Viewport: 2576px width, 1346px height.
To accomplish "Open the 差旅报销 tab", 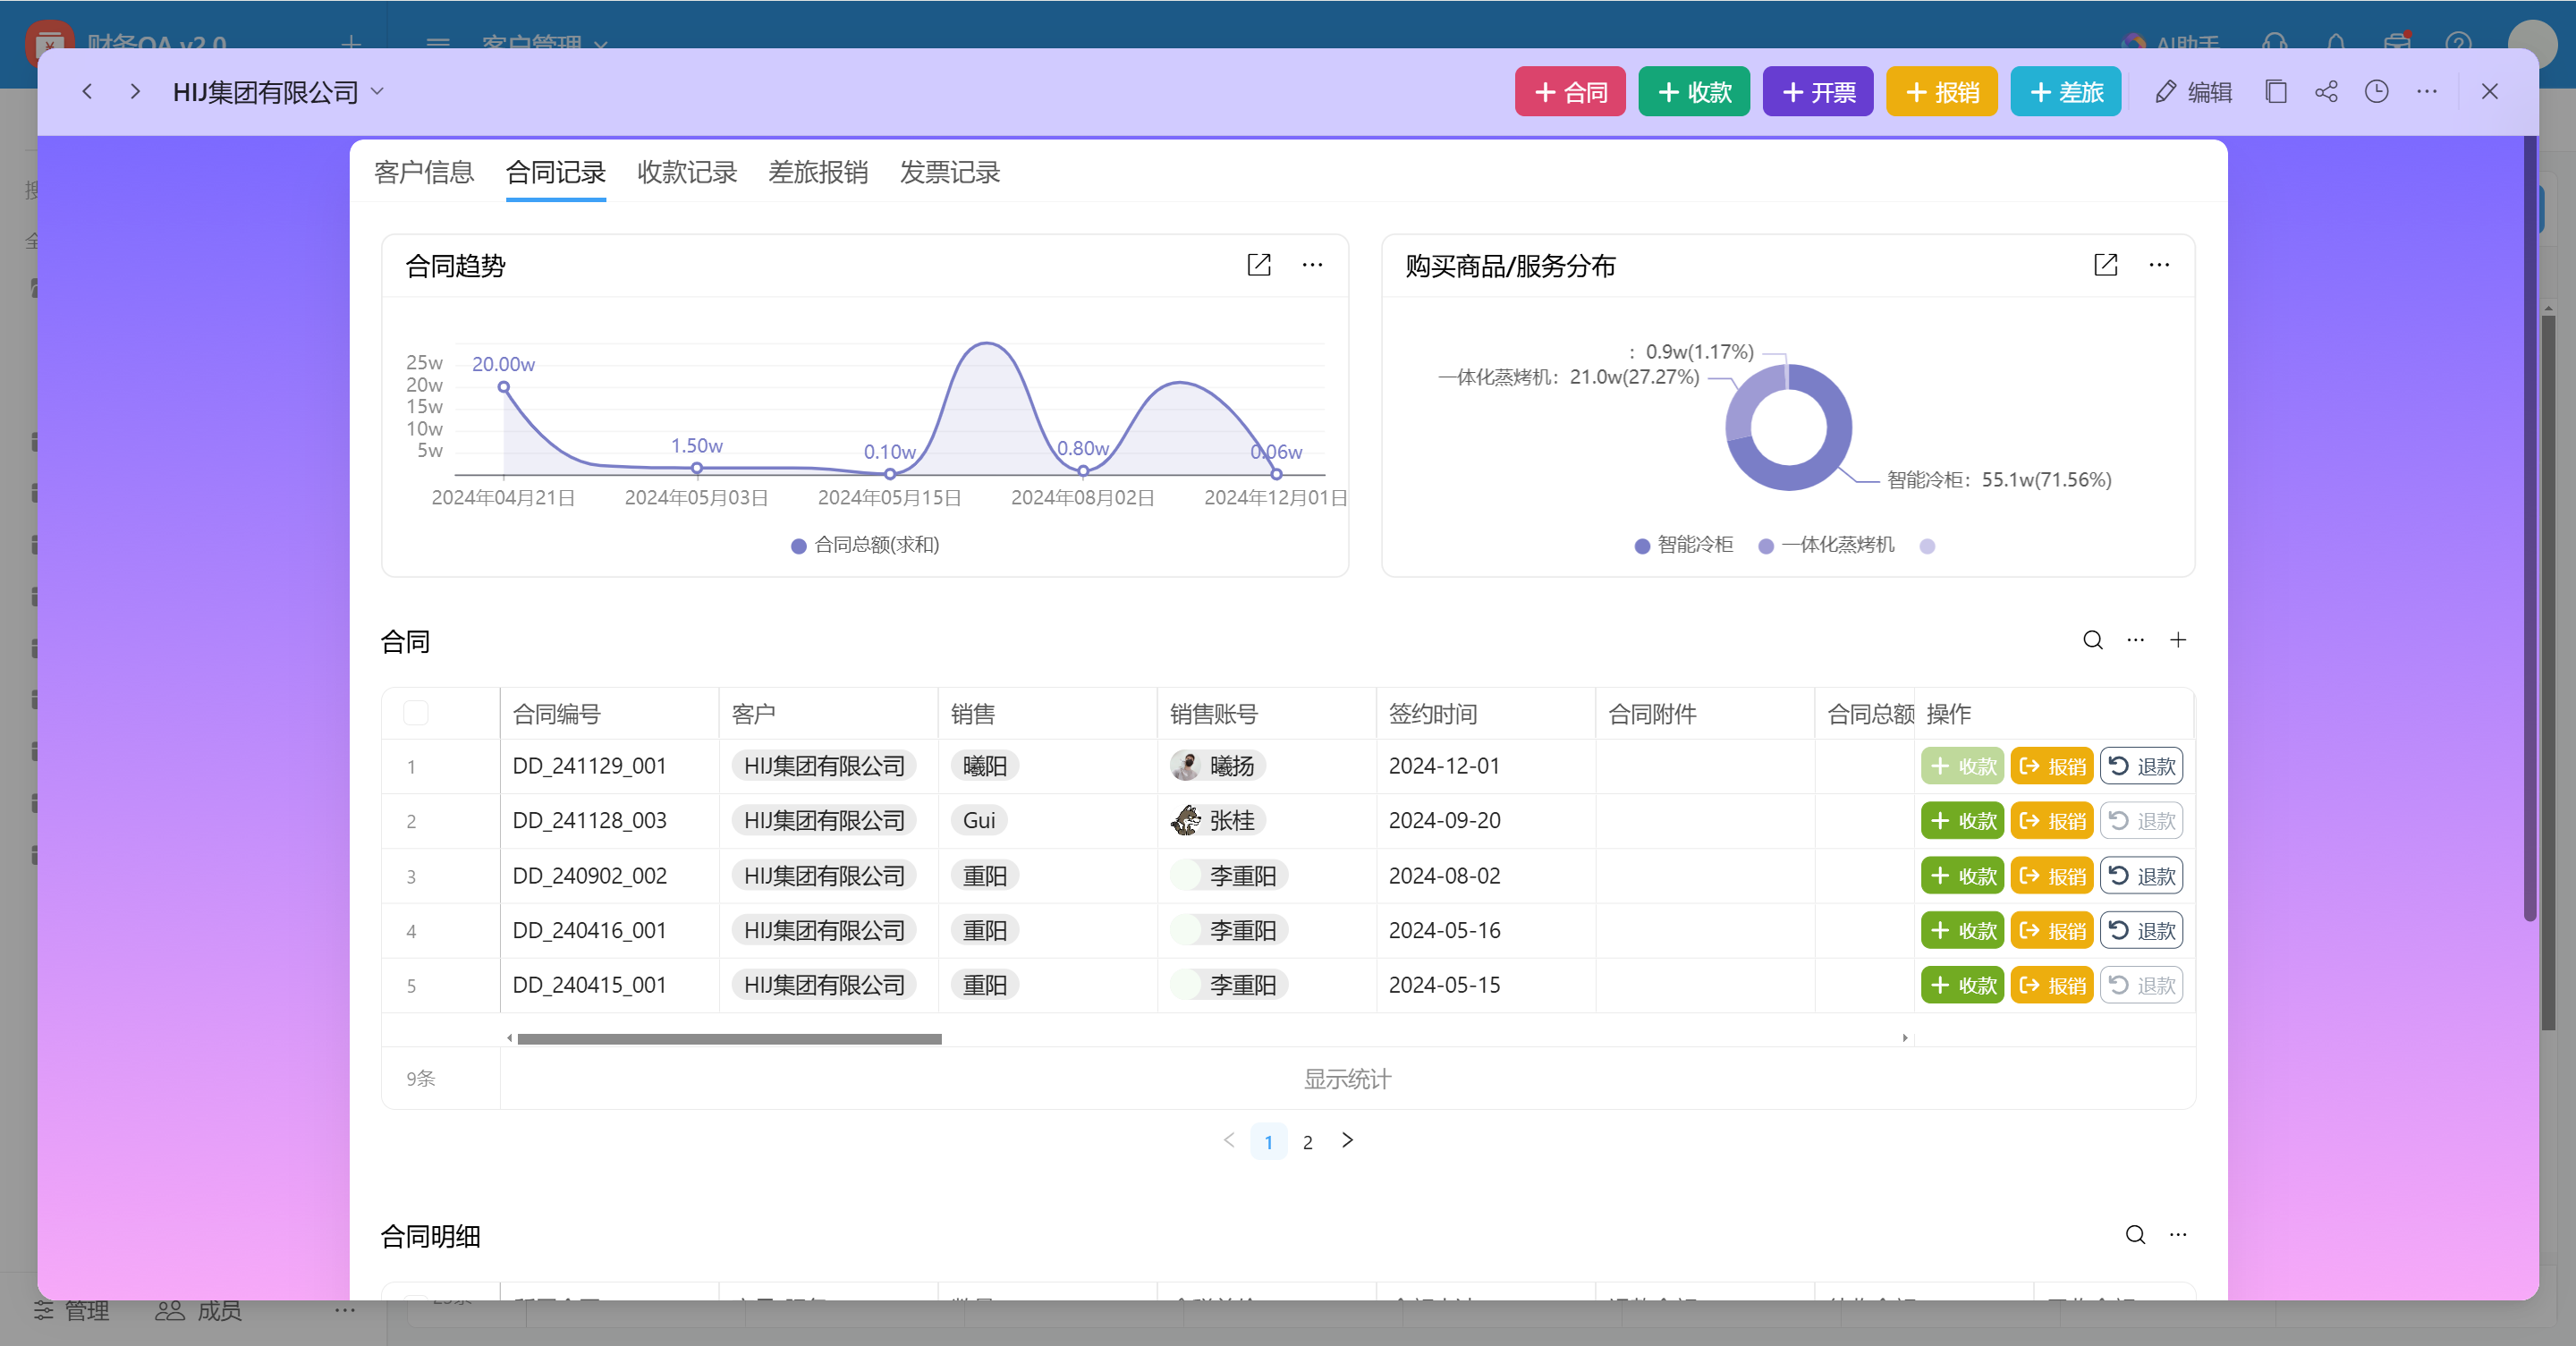I will pyautogui.click(x=818, y=173).
